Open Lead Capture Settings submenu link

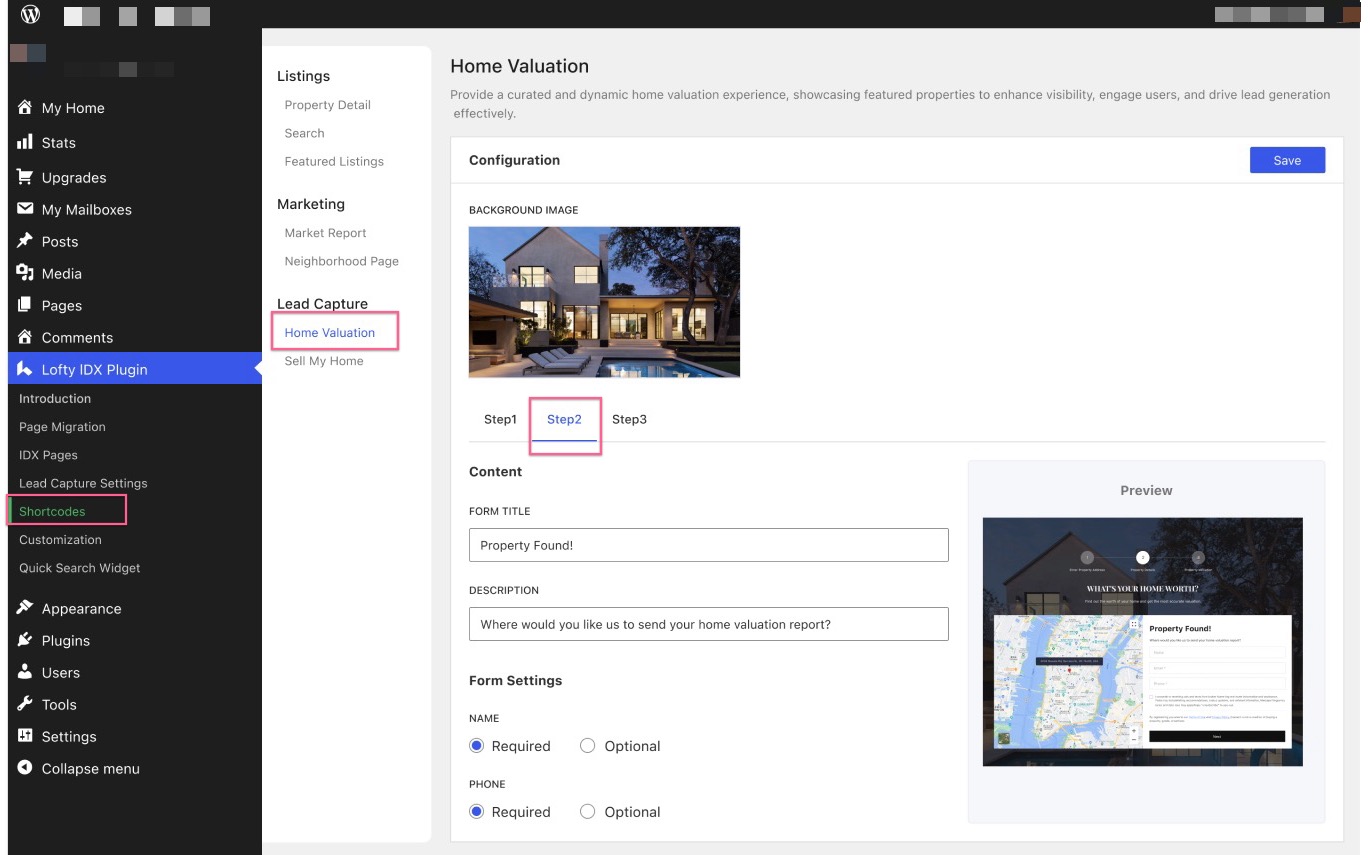tap(83, 483)
